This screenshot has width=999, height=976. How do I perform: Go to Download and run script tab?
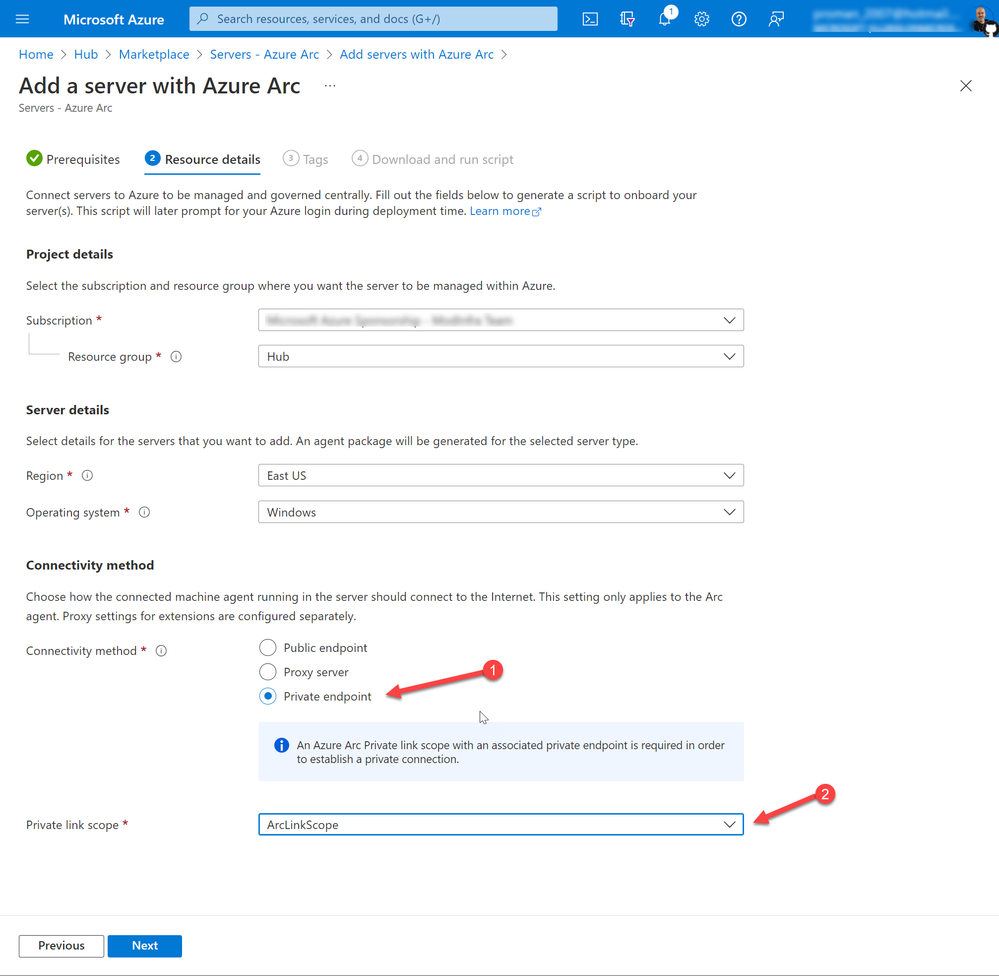[433, 159]
